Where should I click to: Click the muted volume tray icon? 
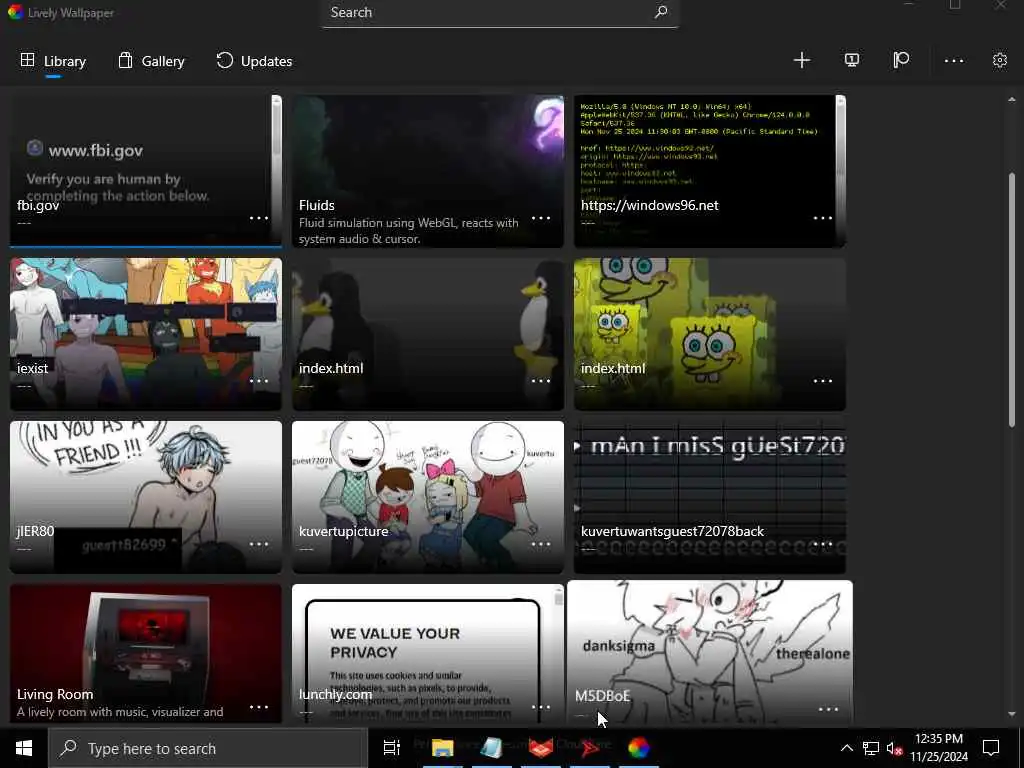[x=895, y=748]
